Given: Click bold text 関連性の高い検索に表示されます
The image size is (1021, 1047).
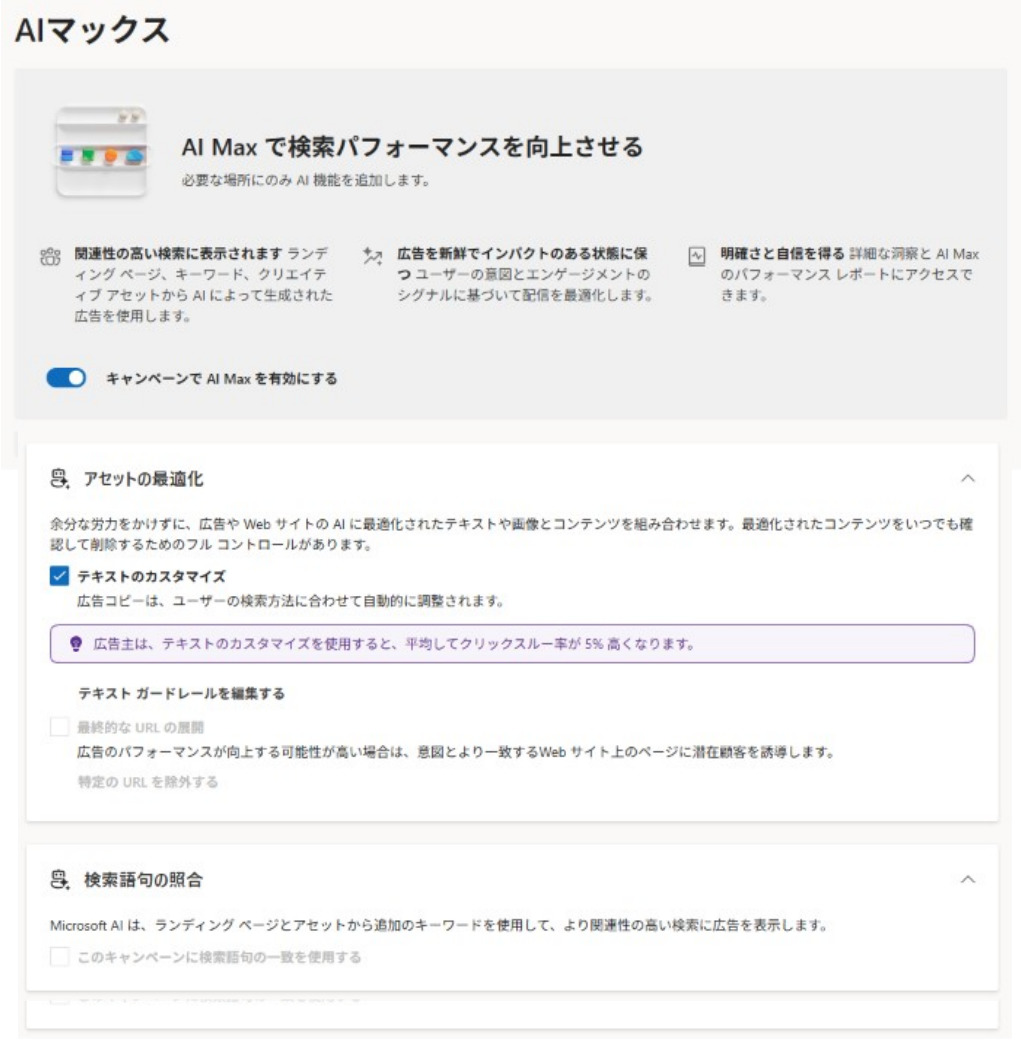Looking at the screenshot, I should (178, 254).
